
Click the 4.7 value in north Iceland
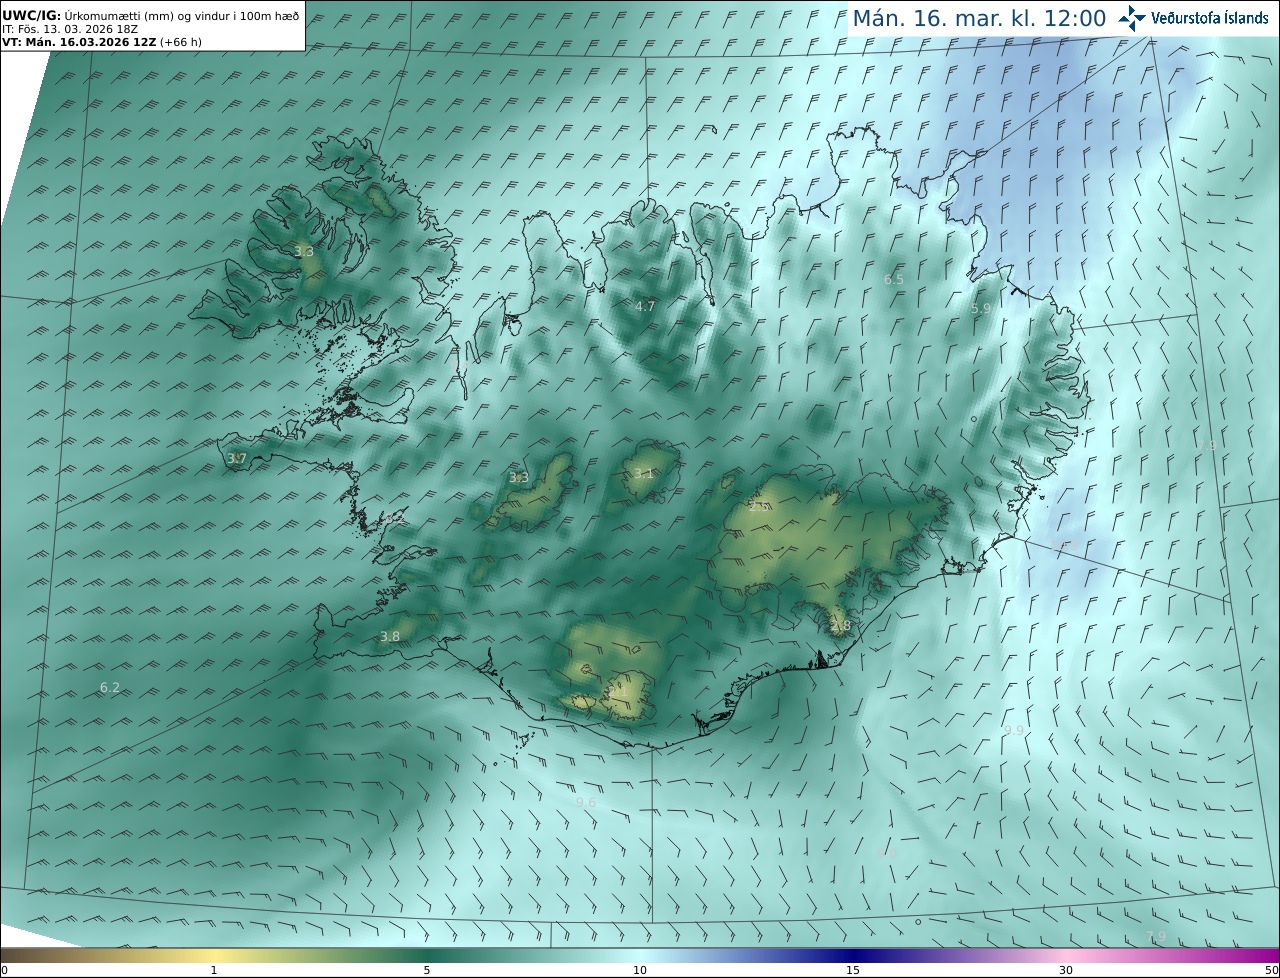pyautogui.click(x=645, y=306)
